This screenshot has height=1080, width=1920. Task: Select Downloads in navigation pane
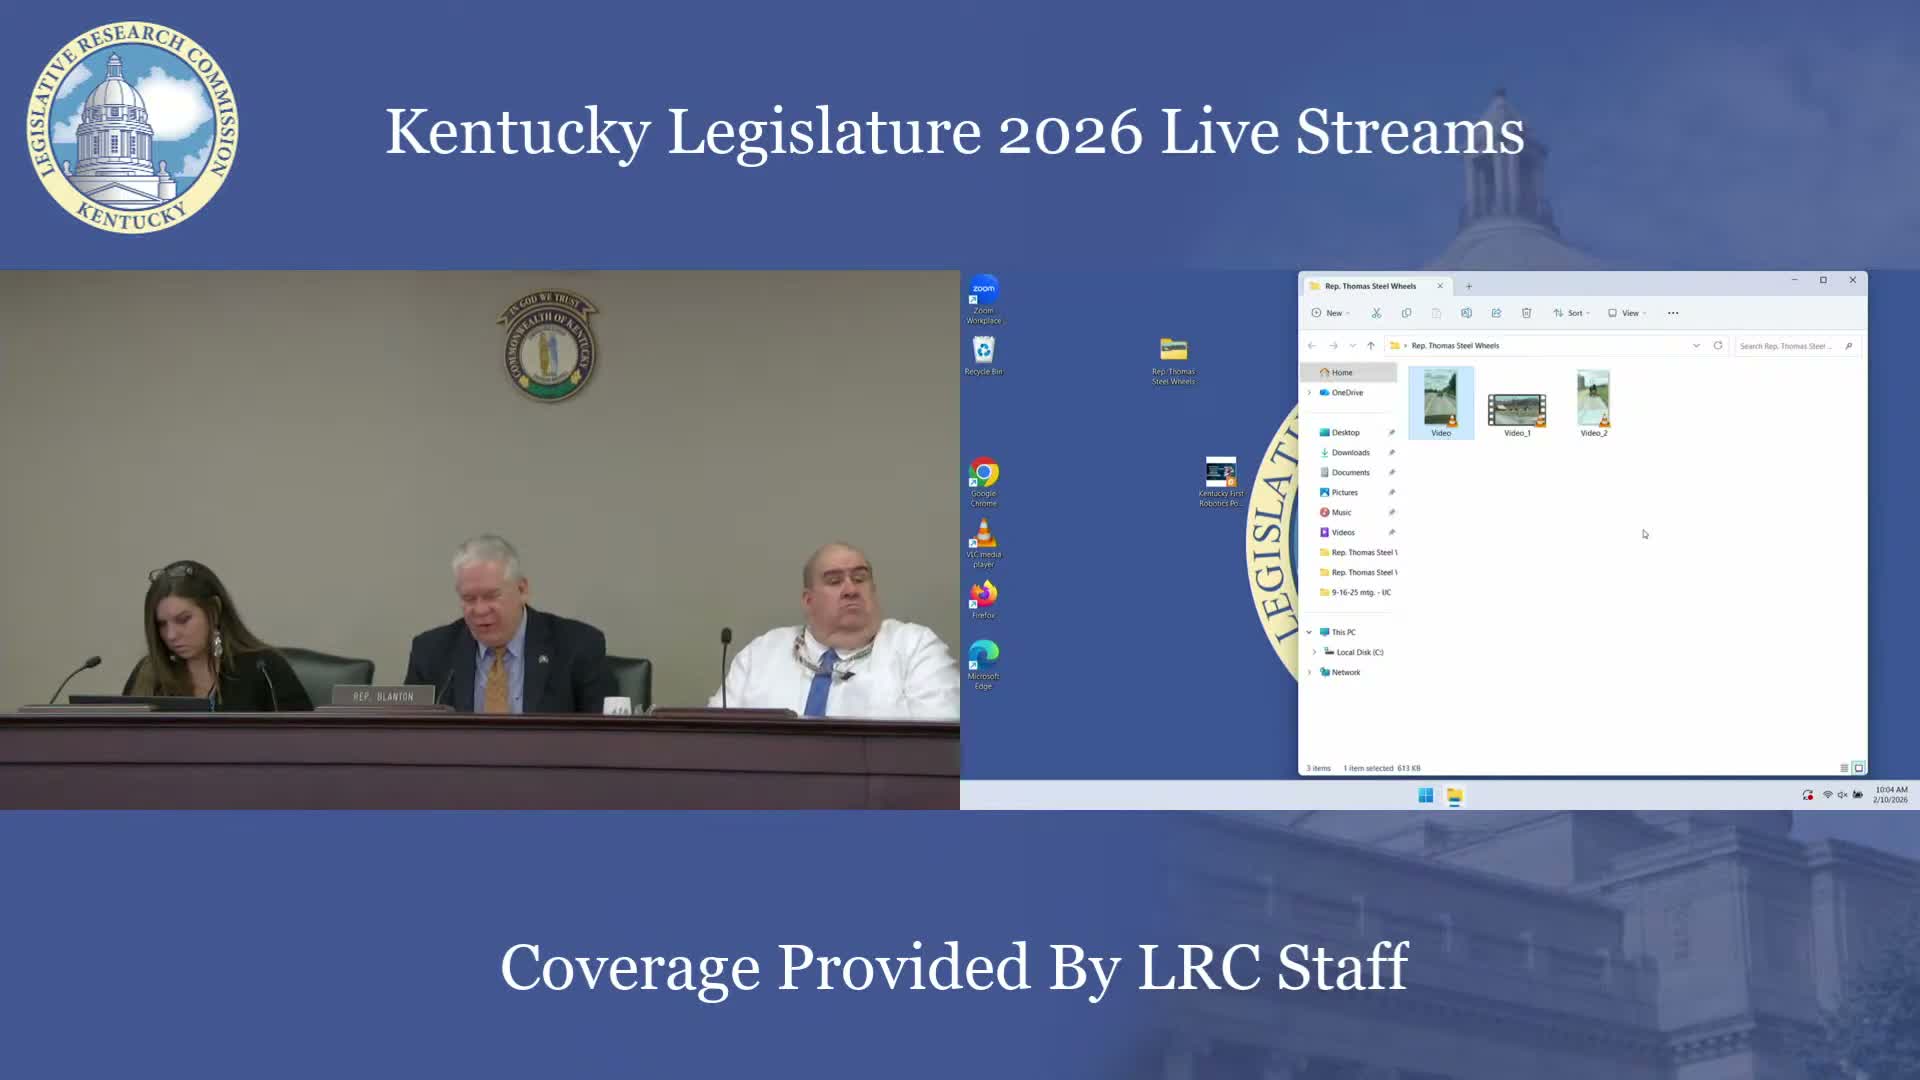pyautogui.click(x=1350, y=452)
